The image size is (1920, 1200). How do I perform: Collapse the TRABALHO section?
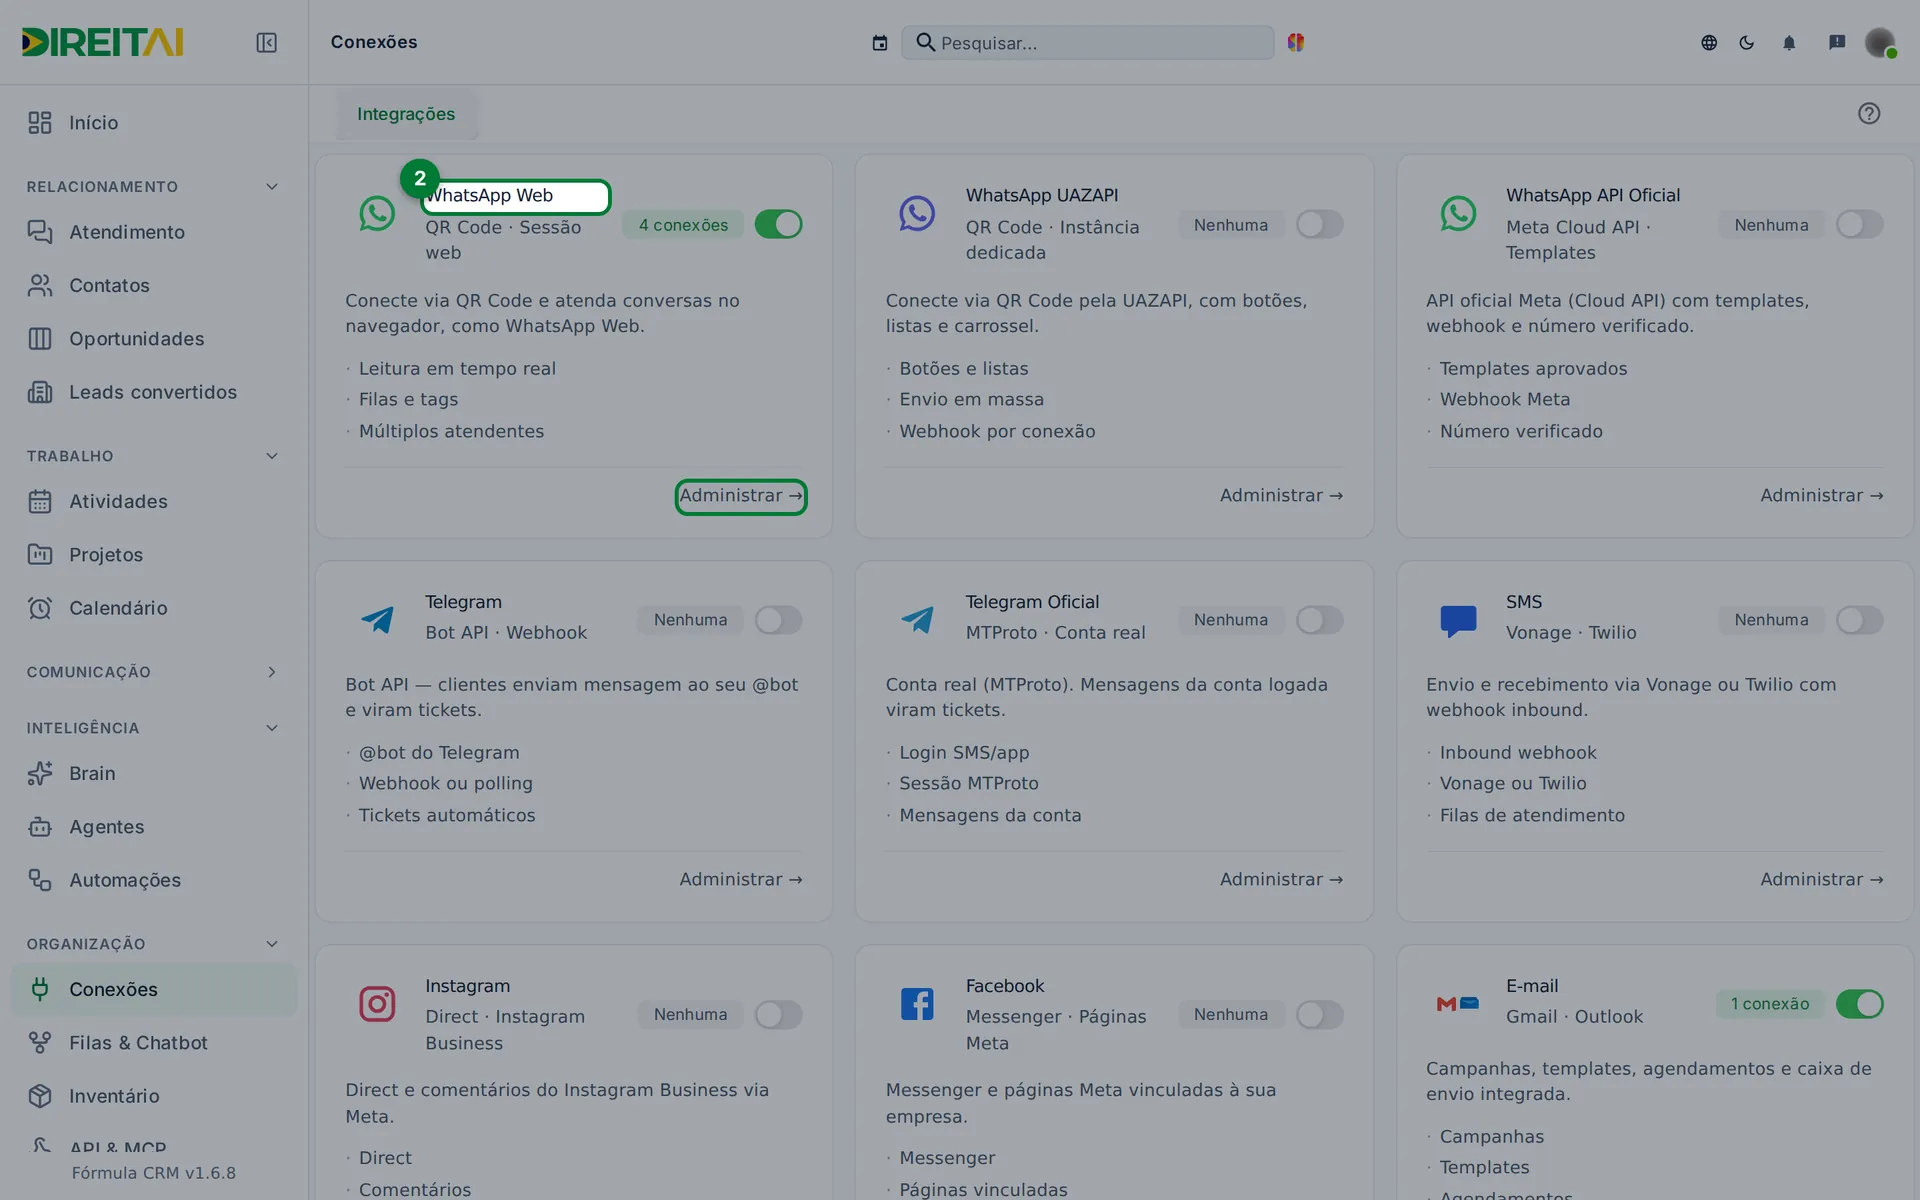[272, 456]
